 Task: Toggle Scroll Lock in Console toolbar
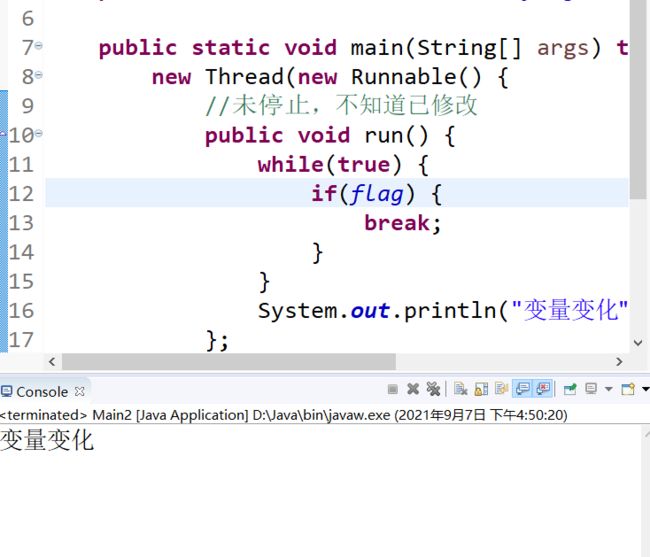coord(481,389)
